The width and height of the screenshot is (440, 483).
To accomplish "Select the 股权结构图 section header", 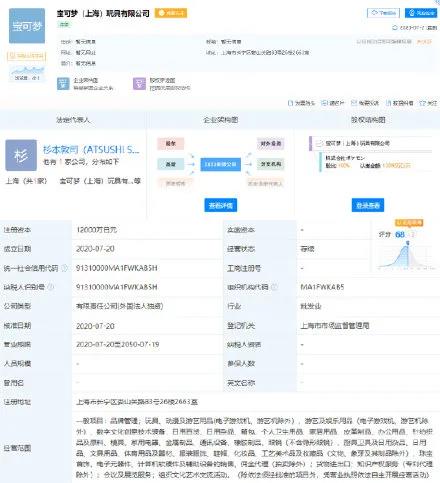I will 368,120.
